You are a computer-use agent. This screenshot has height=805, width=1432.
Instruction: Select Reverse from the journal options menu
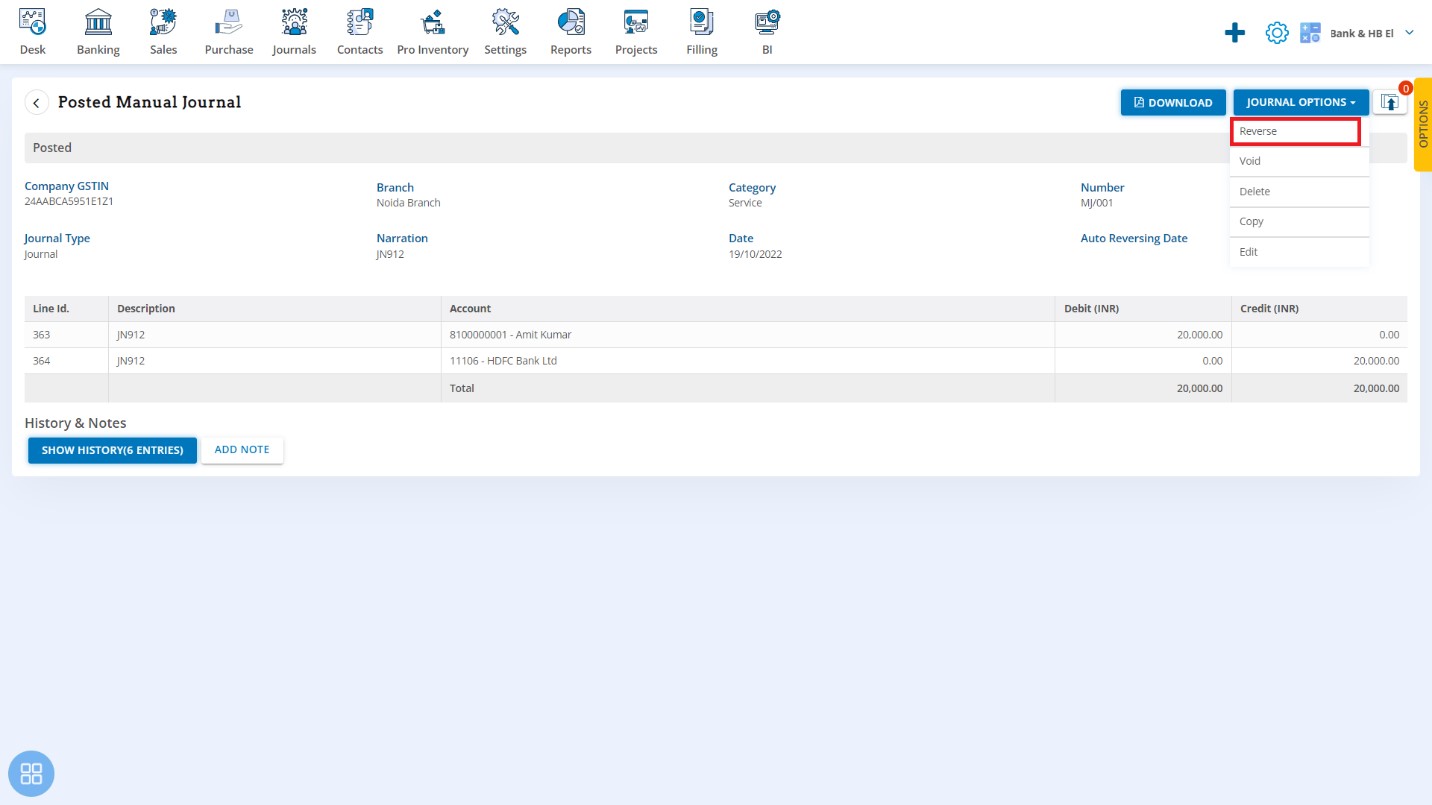click(x=1294, y=131)
